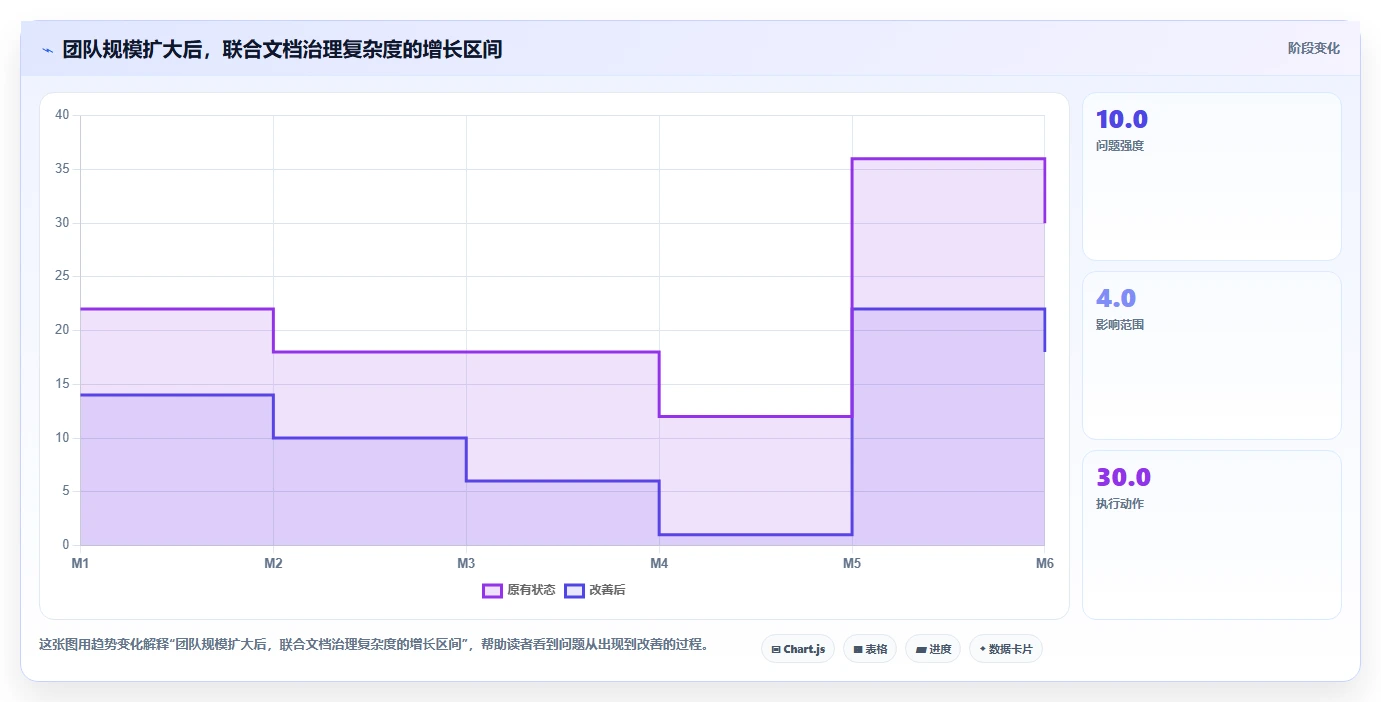Click the M5 axis label

(852, 563)
